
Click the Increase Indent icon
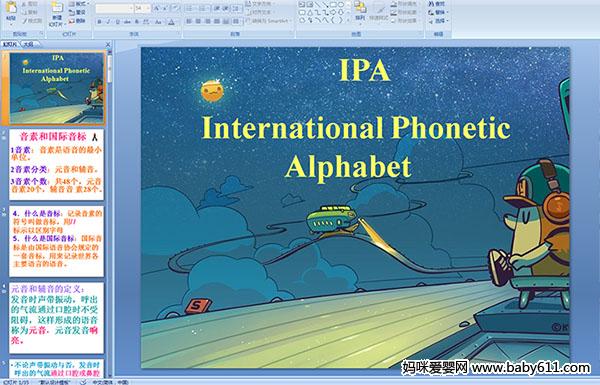[226, 8]
